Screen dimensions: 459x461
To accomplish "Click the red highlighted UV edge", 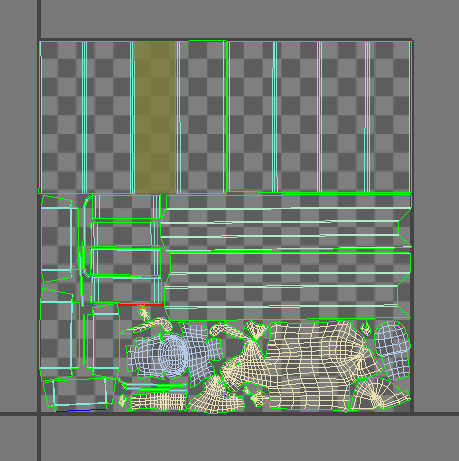I will click(141, 304).
